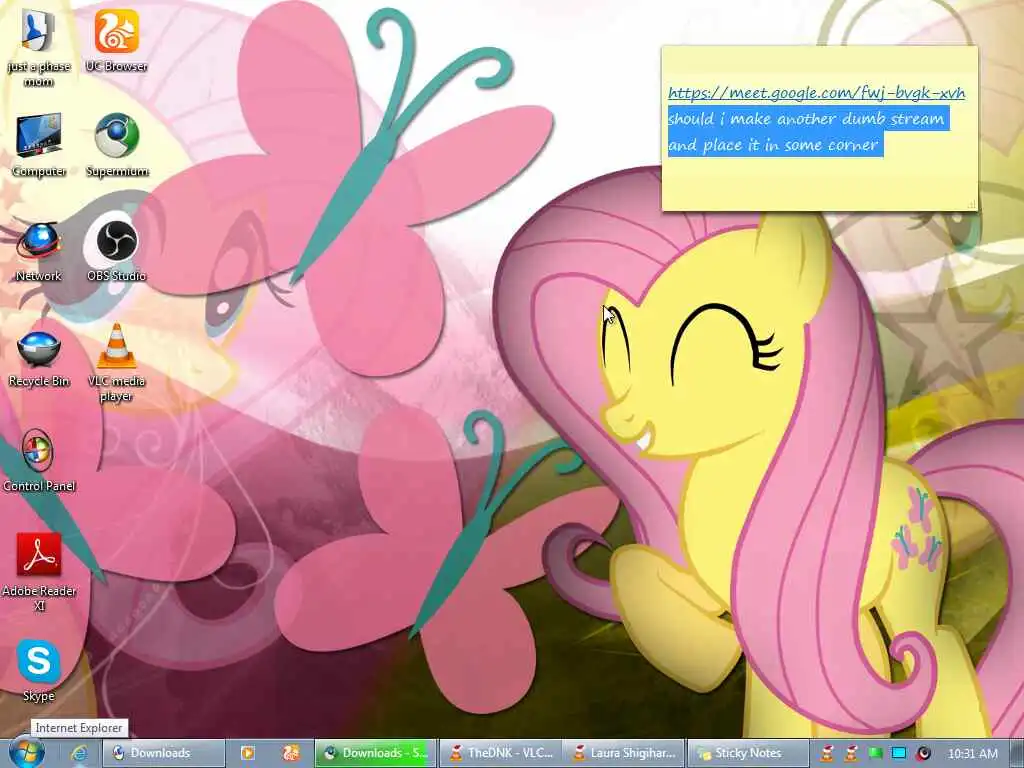Click the 'and place it in some corner' line
Viewport: 1024px width, 768px height.
[x=773, y=145]
